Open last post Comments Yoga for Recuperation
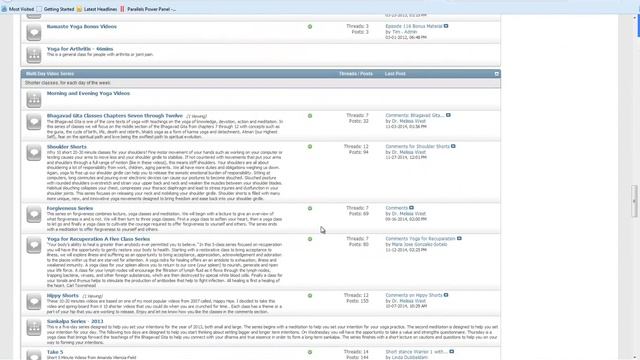 pyautogui.click(x=420, y=239)
